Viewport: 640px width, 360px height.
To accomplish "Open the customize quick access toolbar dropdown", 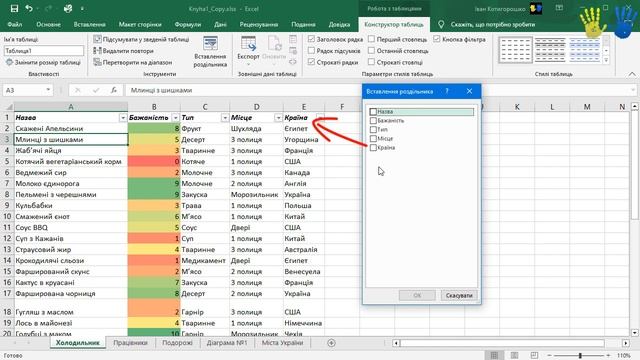I will (x=82, y=9).
